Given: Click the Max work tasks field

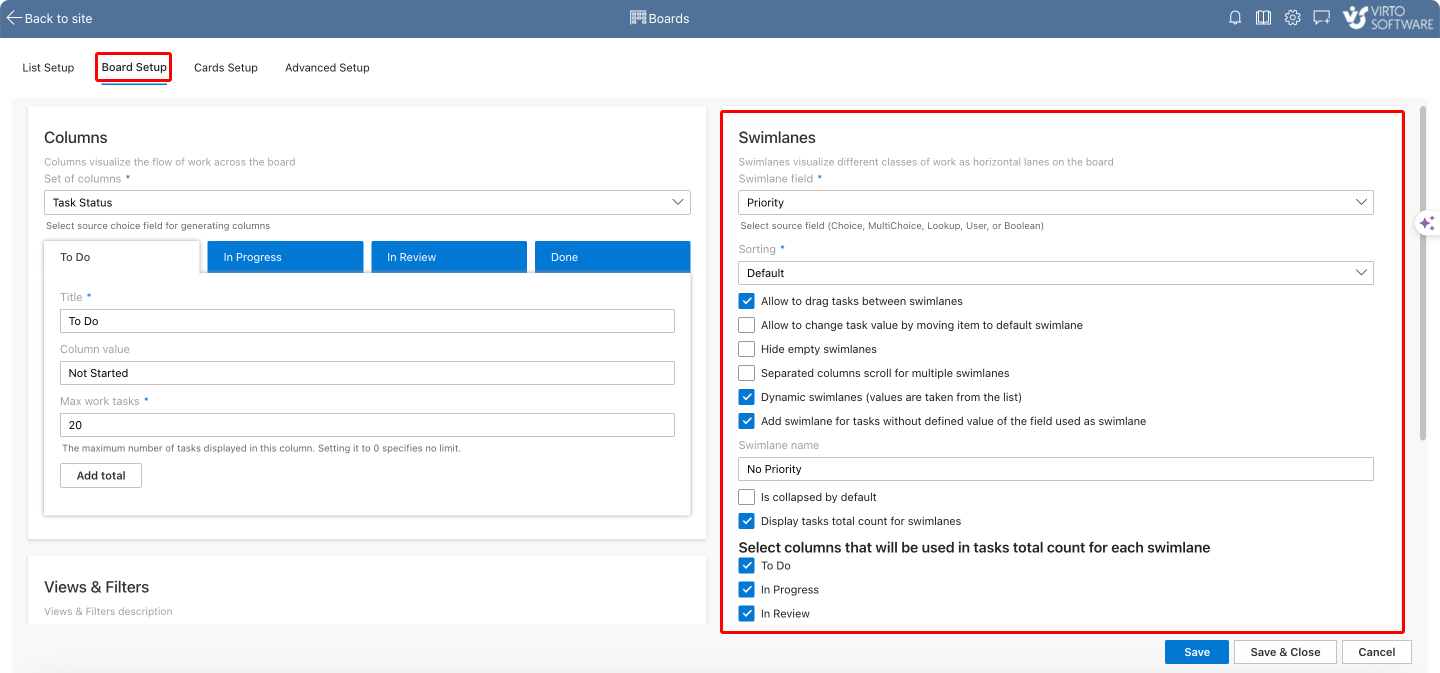Looking at the screenshot, I should (367, 425).
